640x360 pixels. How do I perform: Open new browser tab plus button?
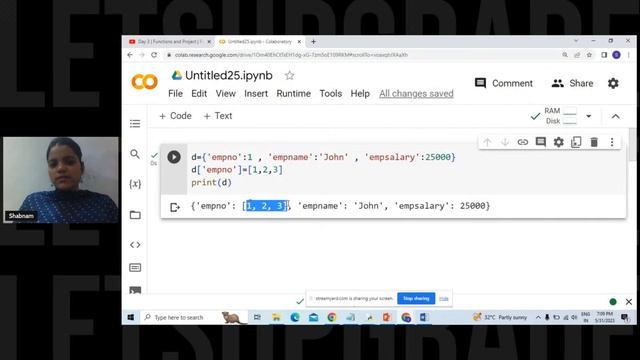click(x=313, y=42)
